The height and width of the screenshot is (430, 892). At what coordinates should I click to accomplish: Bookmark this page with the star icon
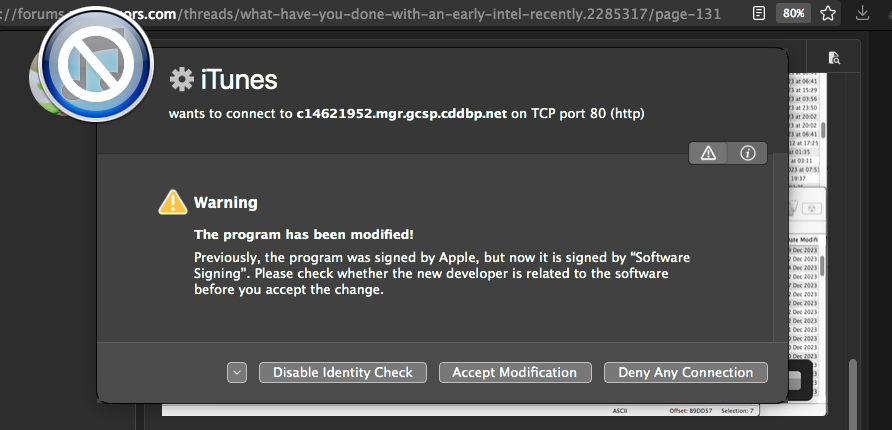[x=828, y=14]
